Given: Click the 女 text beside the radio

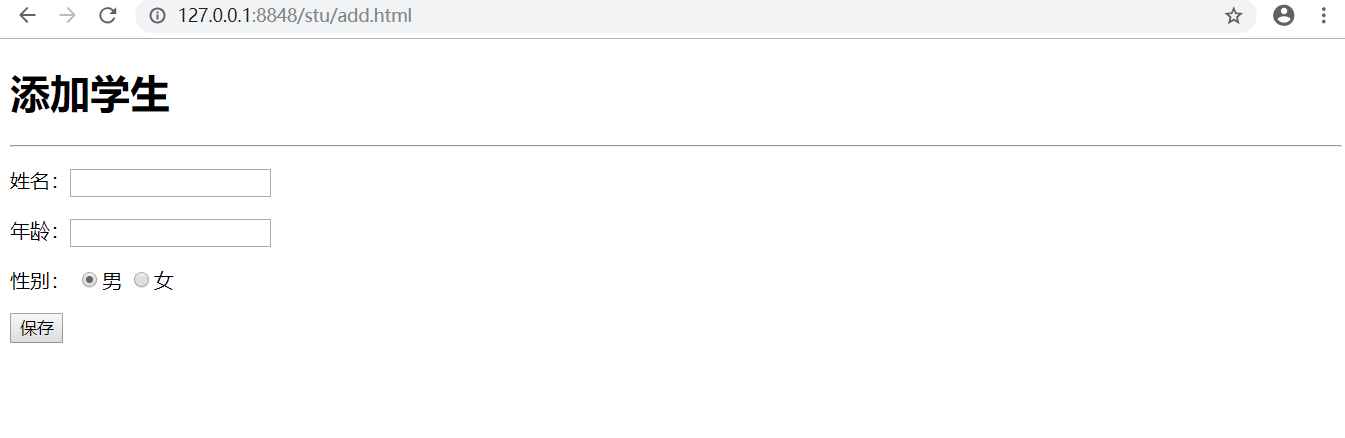Looking at the screenshot, I should [x=164, y=282].
